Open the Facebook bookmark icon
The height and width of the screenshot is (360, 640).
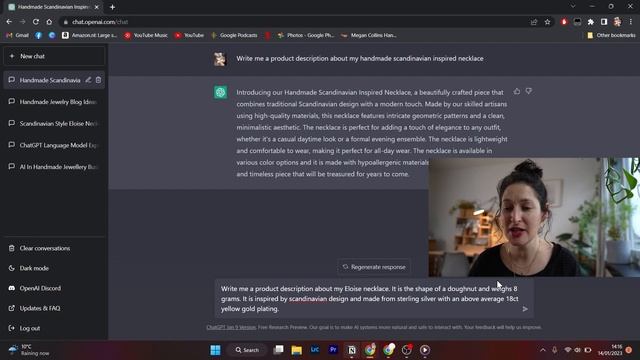point(38,36)
